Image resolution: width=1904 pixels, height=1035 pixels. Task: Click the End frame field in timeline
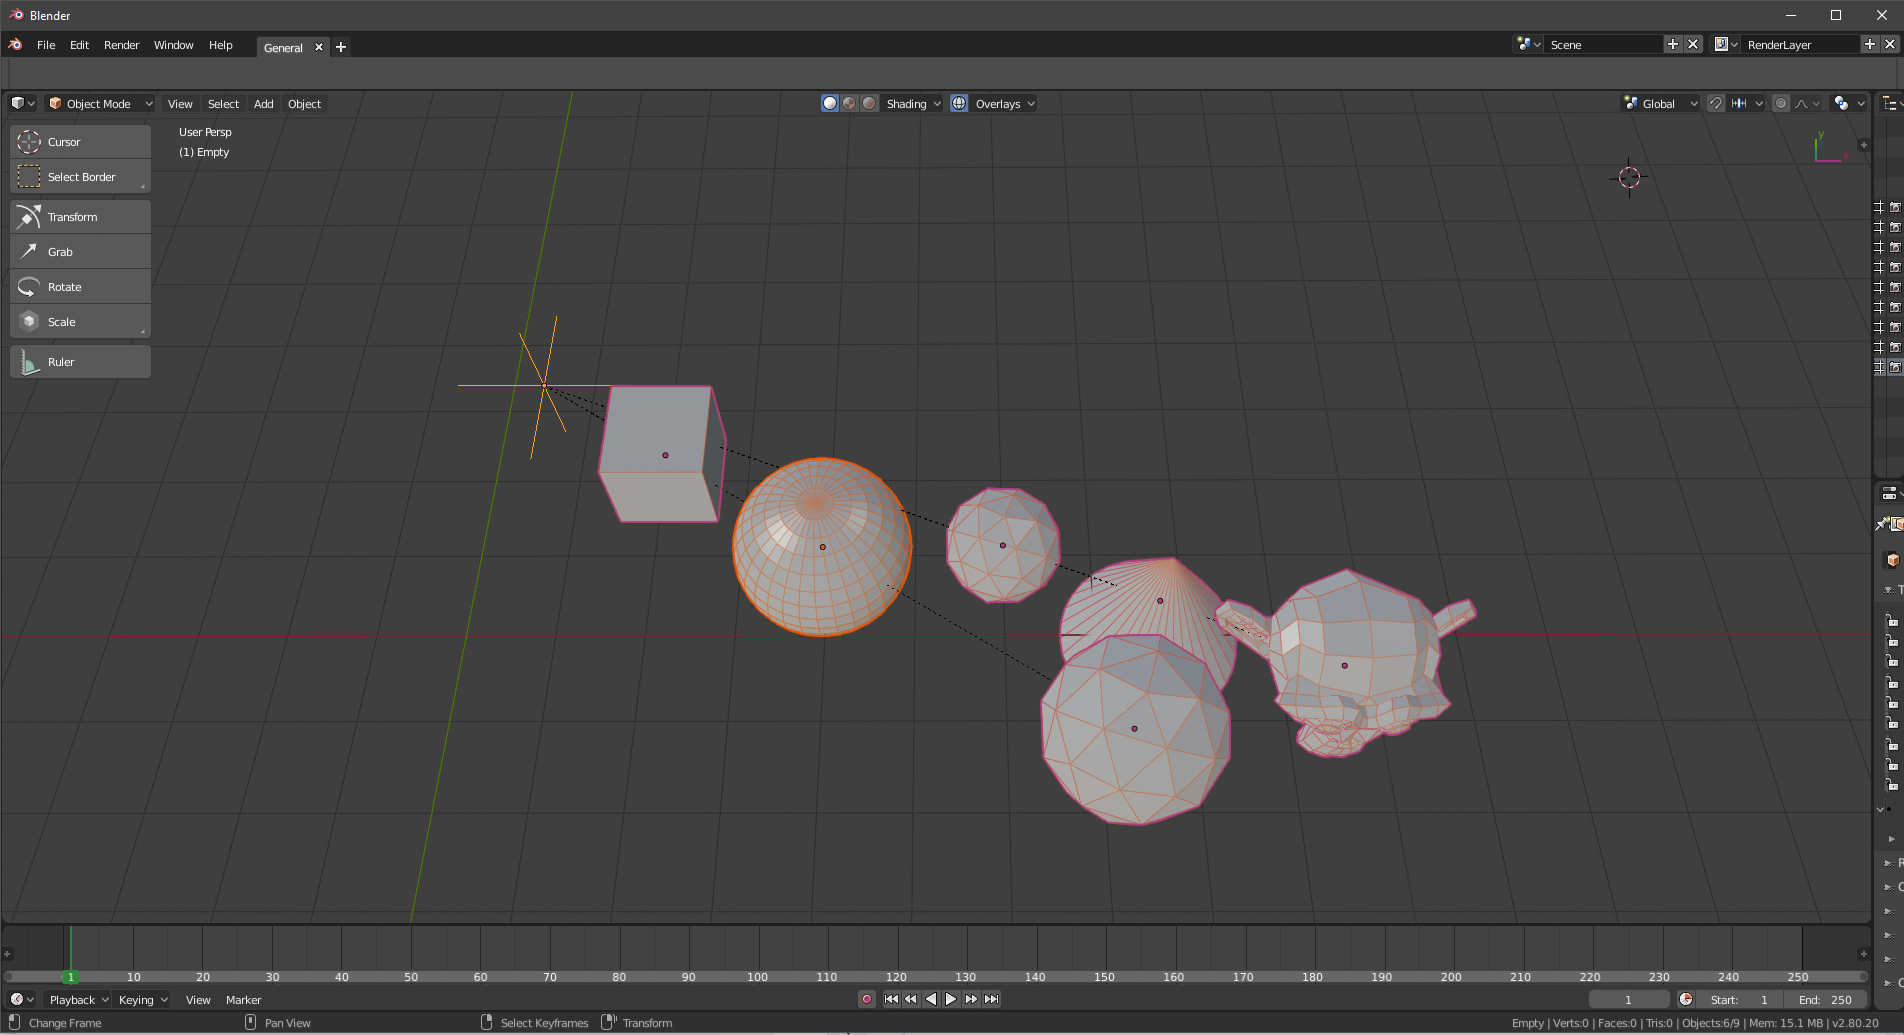click(1825, 999)
